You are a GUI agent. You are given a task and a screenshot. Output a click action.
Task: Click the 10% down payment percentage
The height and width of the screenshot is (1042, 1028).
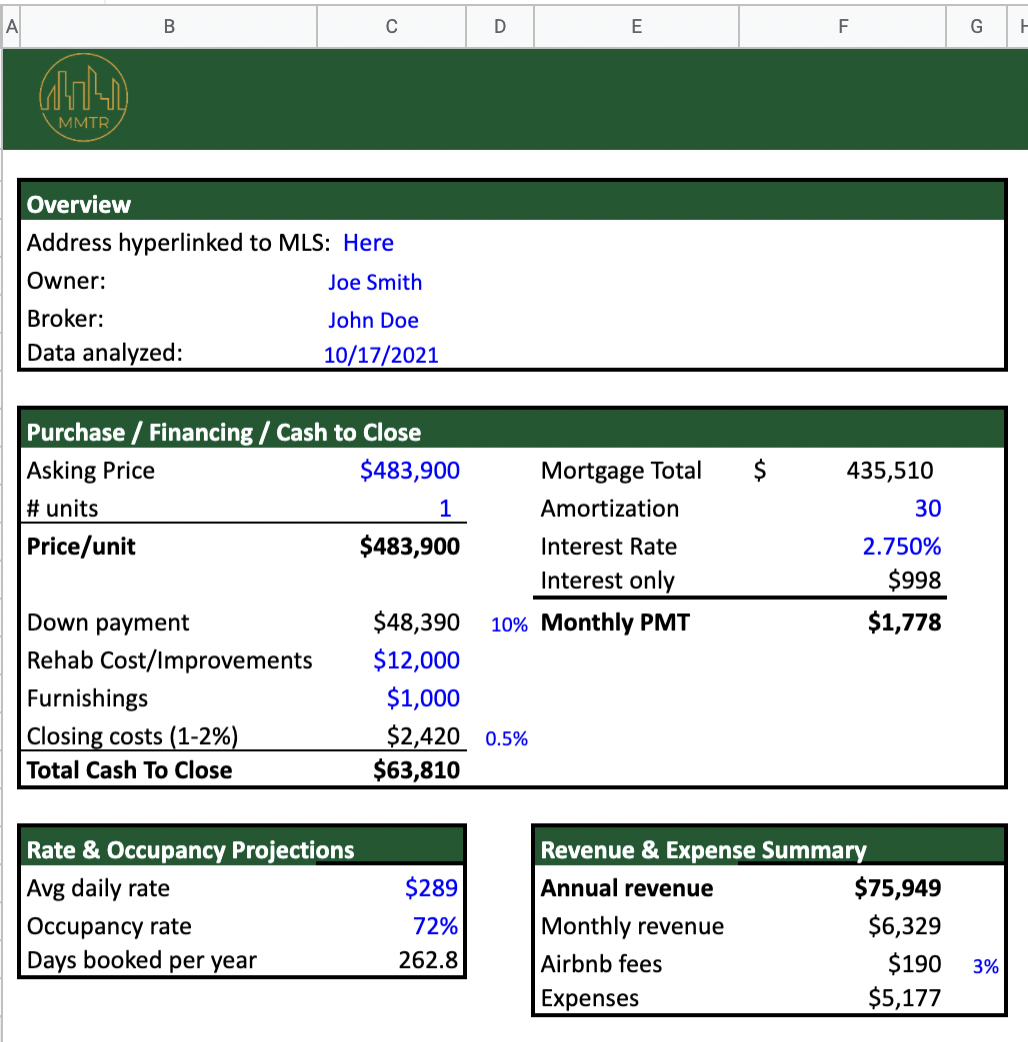pos(509,625)
